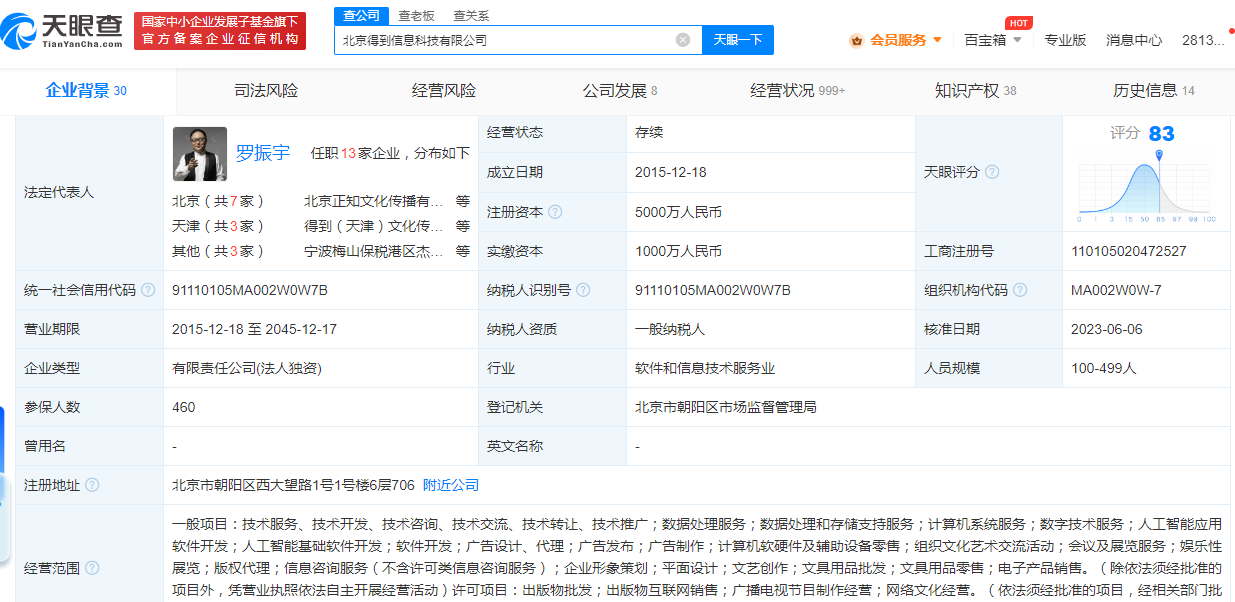The width and height of the screenshot is (1235, 602).
Task: Open help icon next to 天眼评分
Action: [992, 172]
